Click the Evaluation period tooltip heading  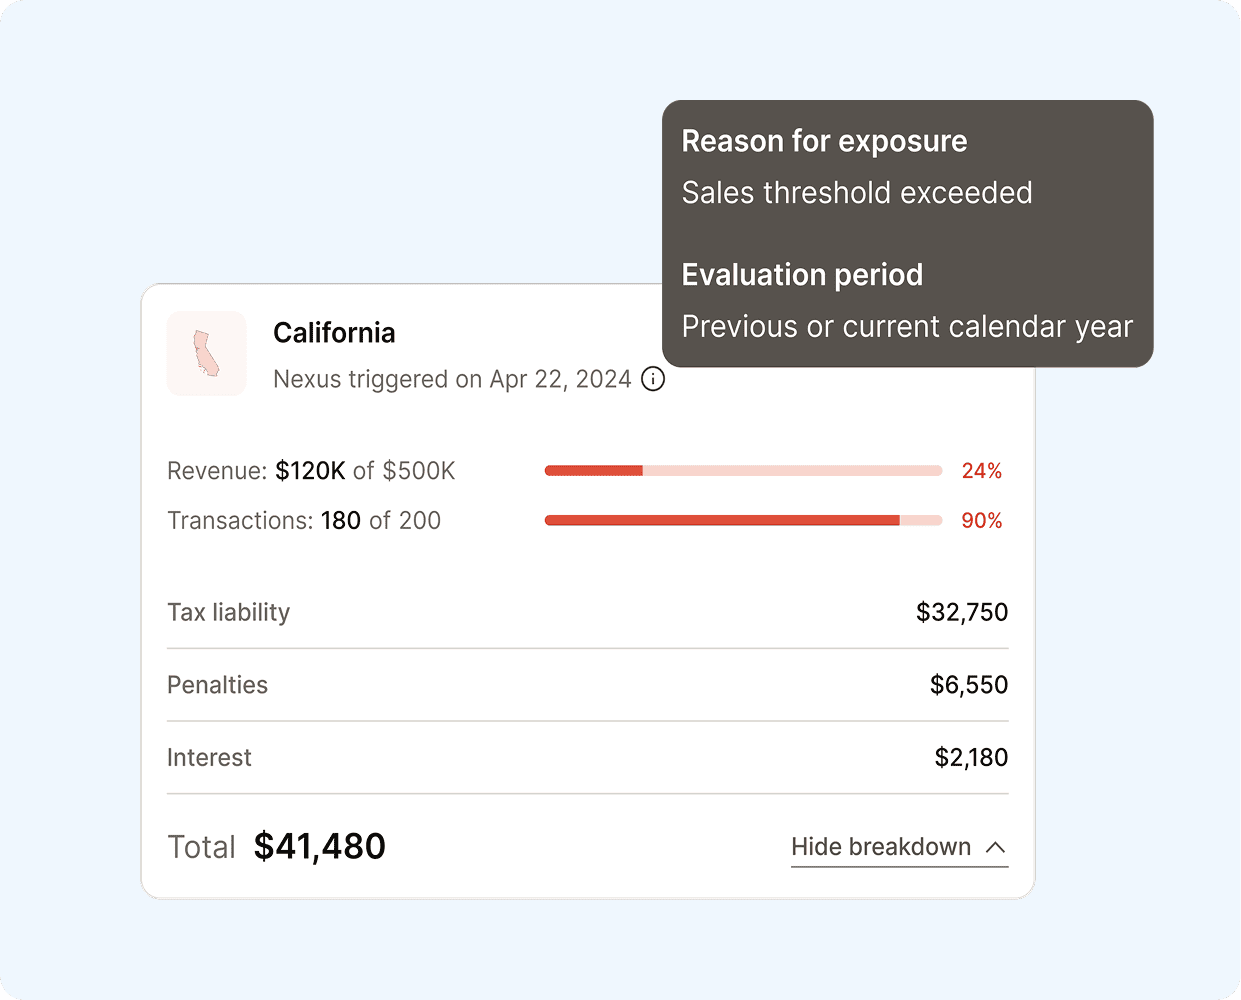[802, 275]
